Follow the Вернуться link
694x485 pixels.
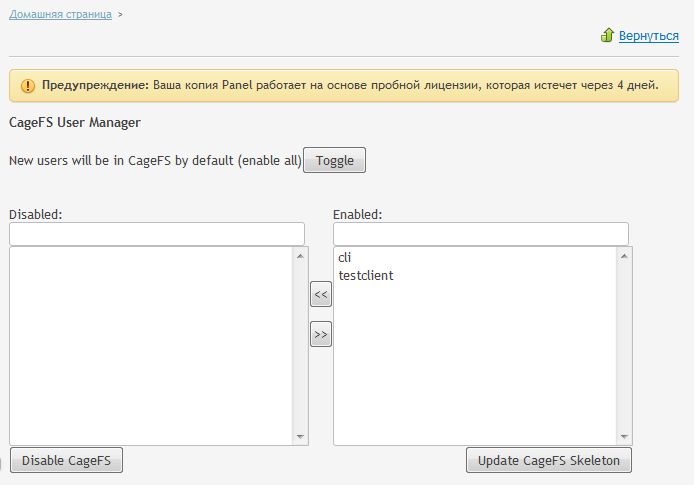(649, 36)
